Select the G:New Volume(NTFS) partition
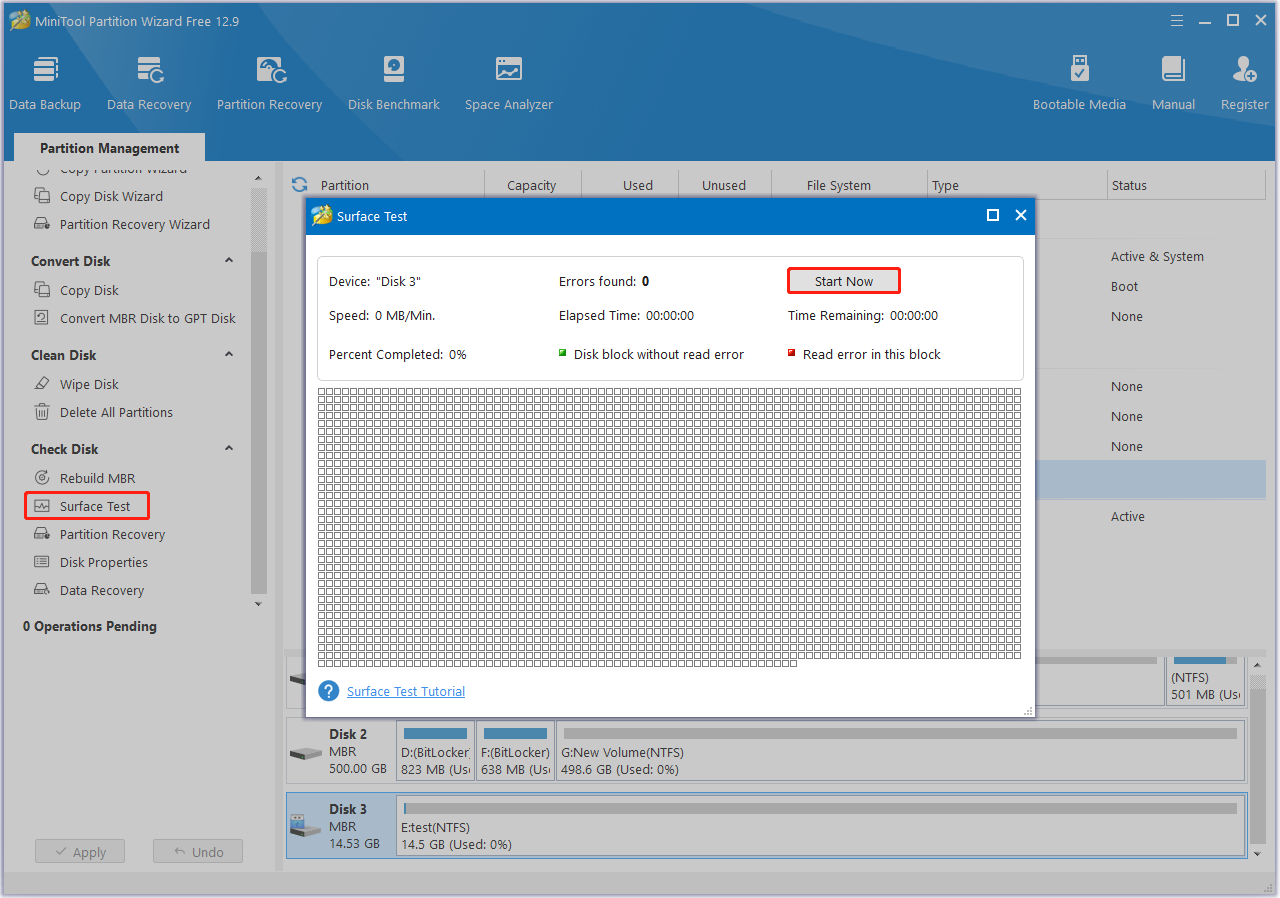This screenshot has width=1280, height=898. 901,752
